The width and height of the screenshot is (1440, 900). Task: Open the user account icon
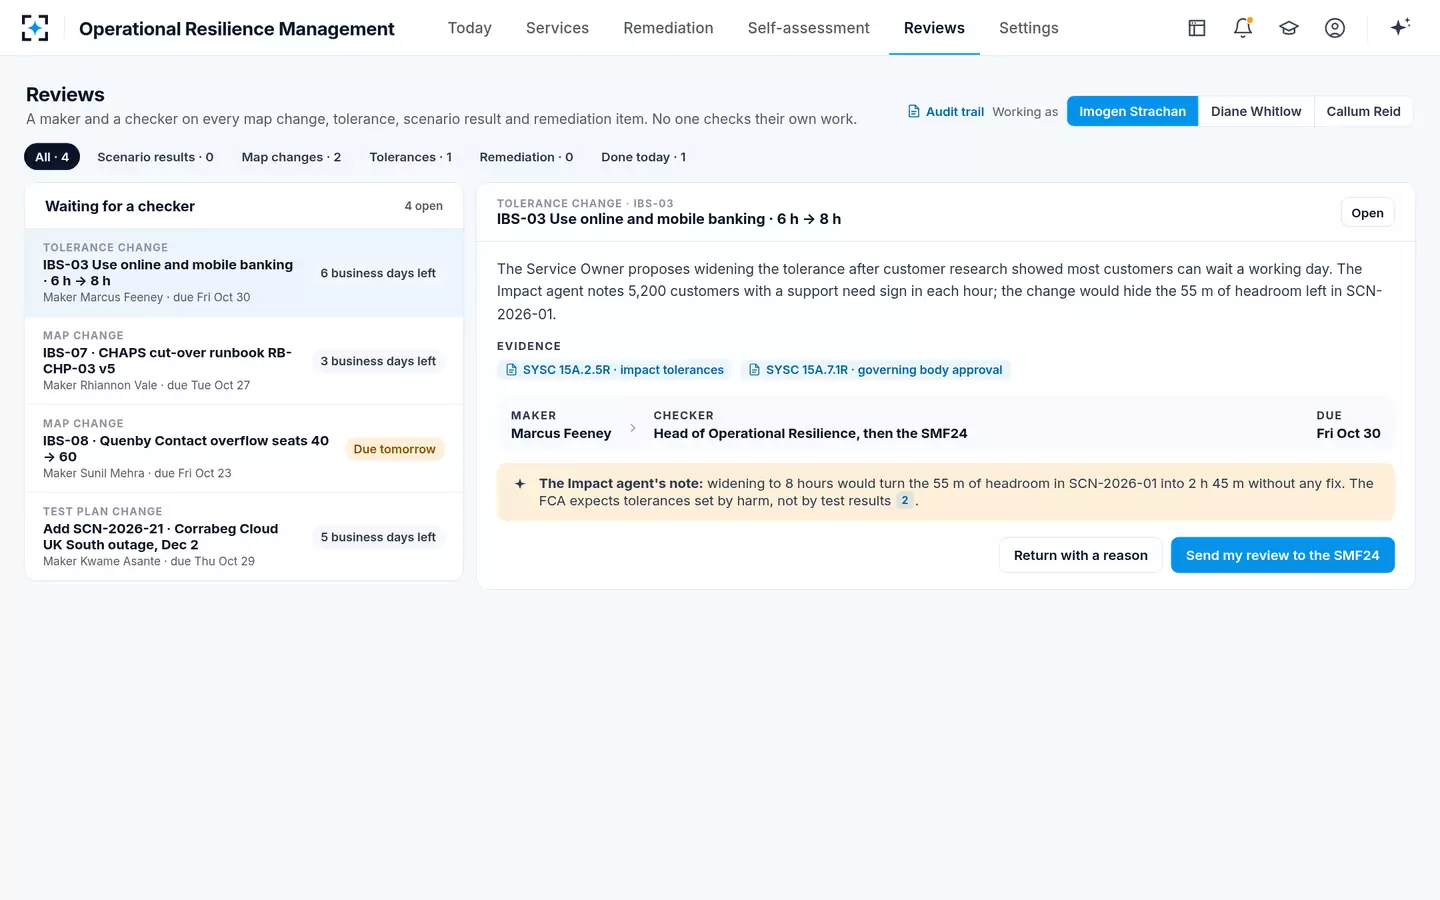point(1335,28)
